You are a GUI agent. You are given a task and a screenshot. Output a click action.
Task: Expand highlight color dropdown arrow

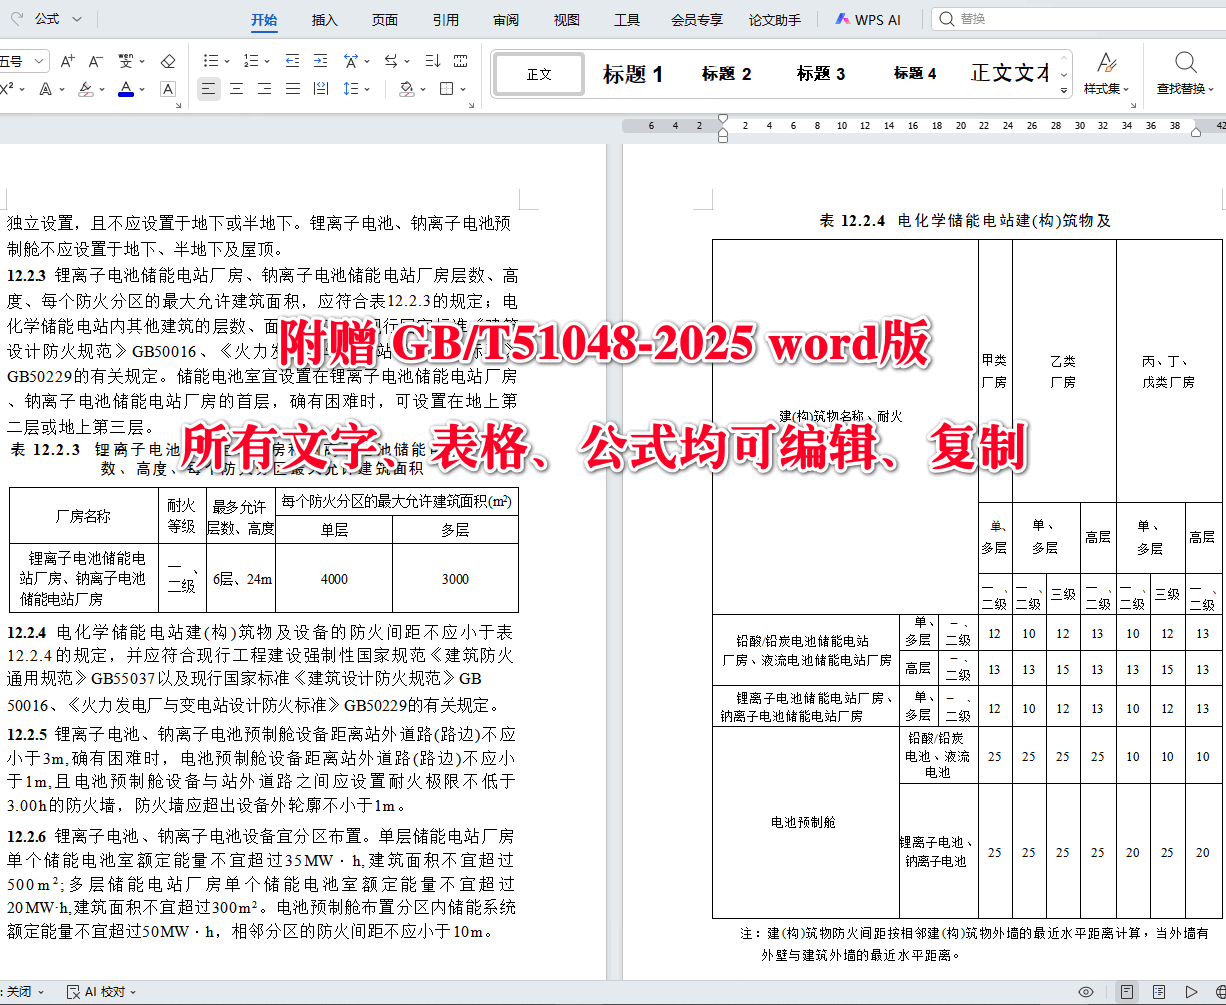tap(103, 89)
